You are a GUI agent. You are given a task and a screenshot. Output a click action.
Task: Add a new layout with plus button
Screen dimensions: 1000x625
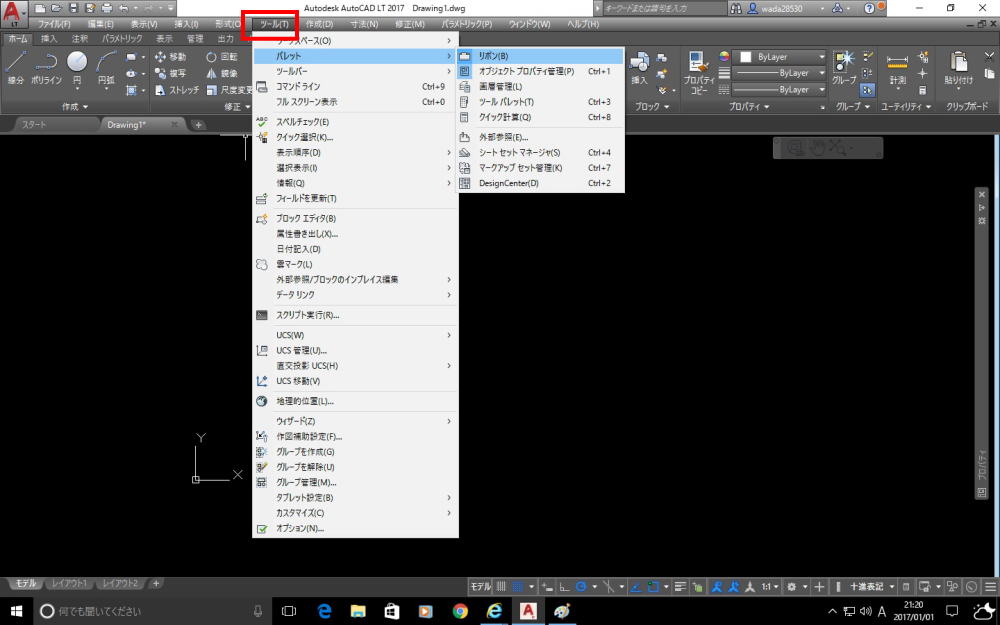(156, 584)
